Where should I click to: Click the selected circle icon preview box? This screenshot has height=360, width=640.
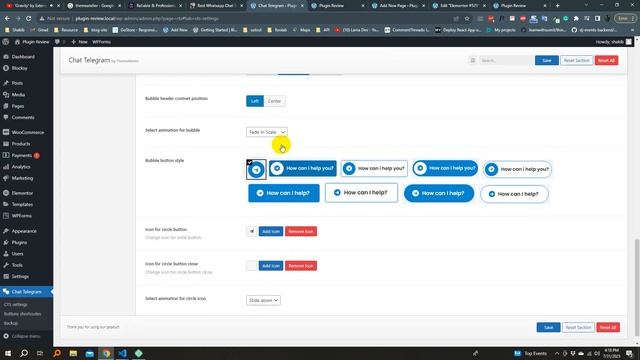coord(251,231)
